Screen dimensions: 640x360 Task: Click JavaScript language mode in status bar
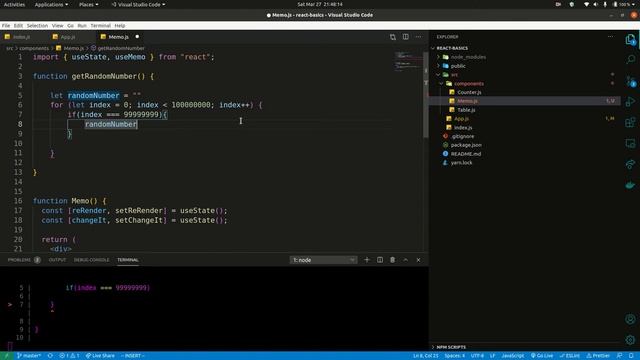click(513, 356)
